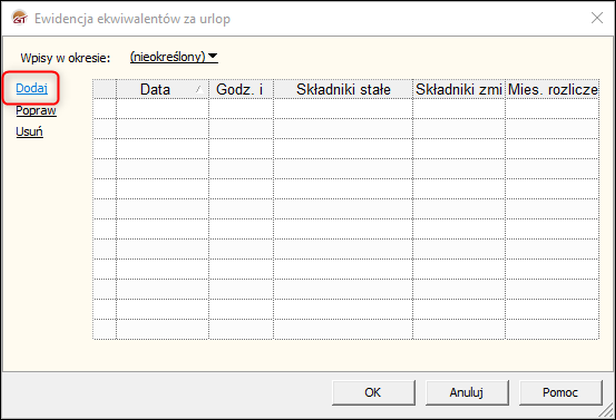Click the Dodaj link to add entry
The image size is (616, 420).
[33, 88]
